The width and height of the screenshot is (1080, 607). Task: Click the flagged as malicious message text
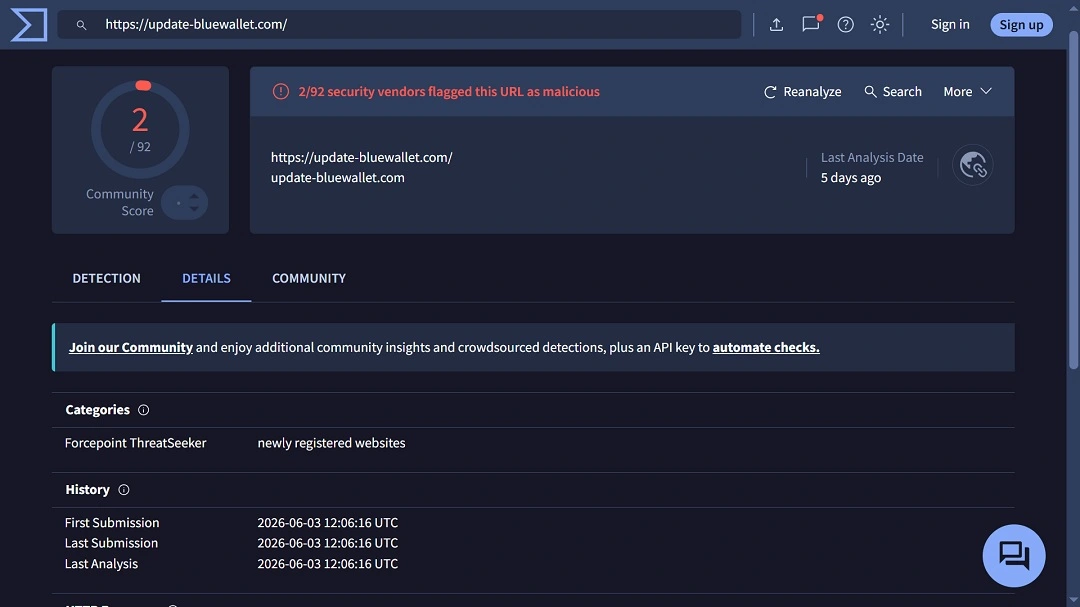[x=448, y=92]
